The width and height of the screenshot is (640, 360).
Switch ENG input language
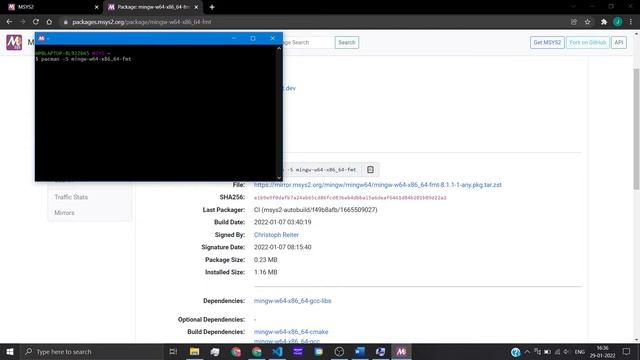pyautogui.click(x=580, y=351)
